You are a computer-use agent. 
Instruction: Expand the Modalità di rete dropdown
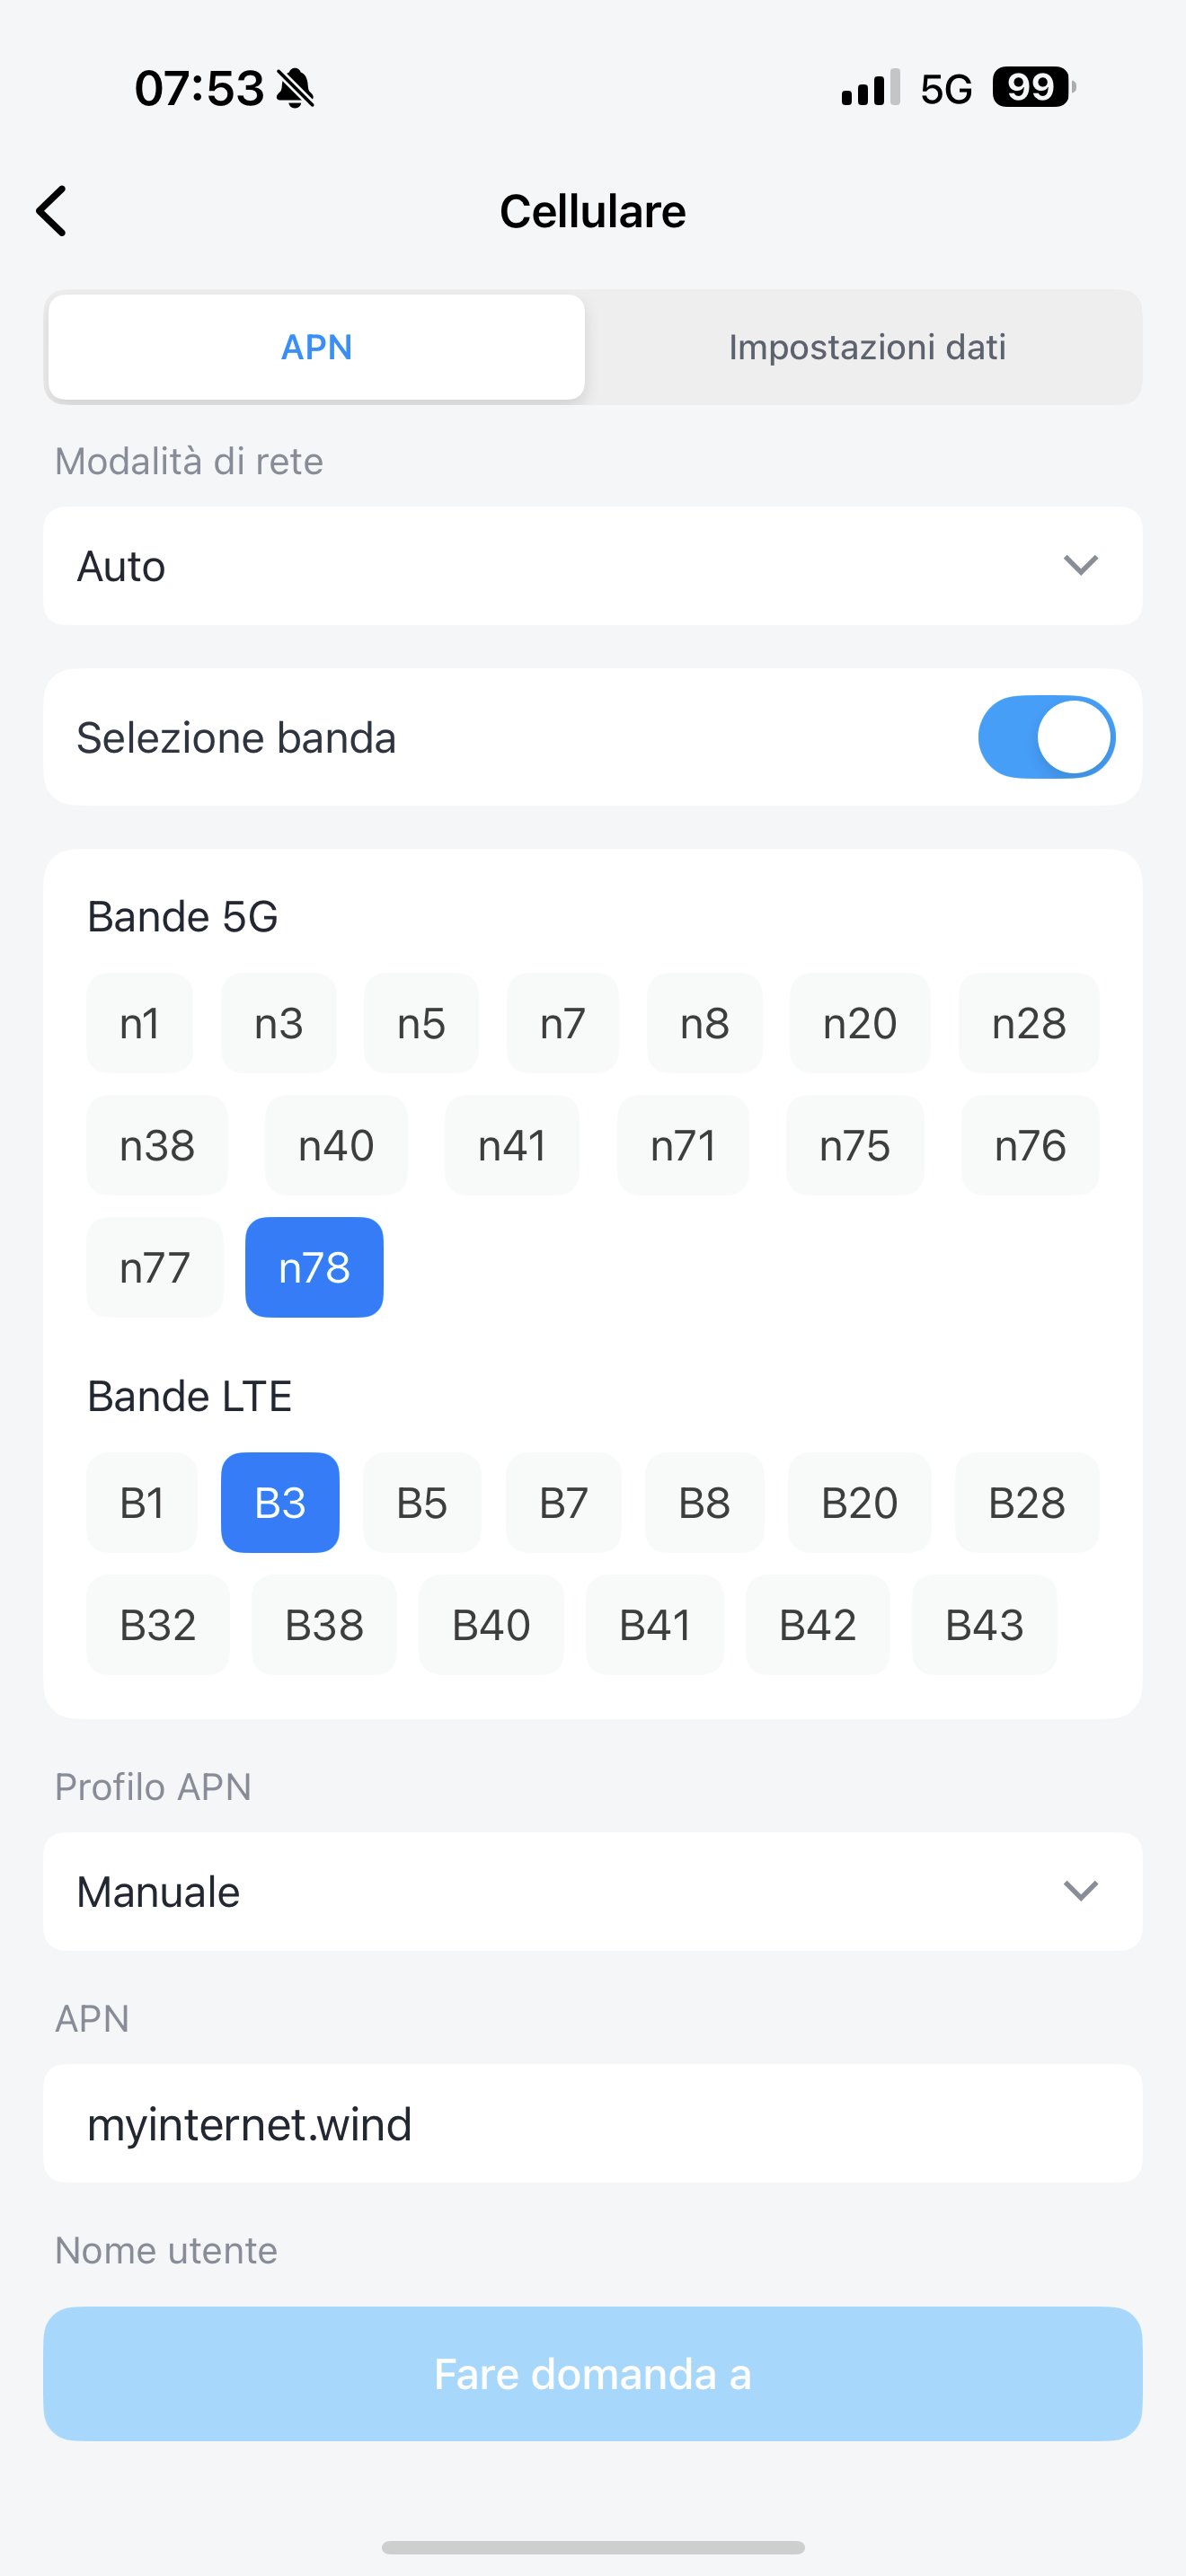[592, 566]
